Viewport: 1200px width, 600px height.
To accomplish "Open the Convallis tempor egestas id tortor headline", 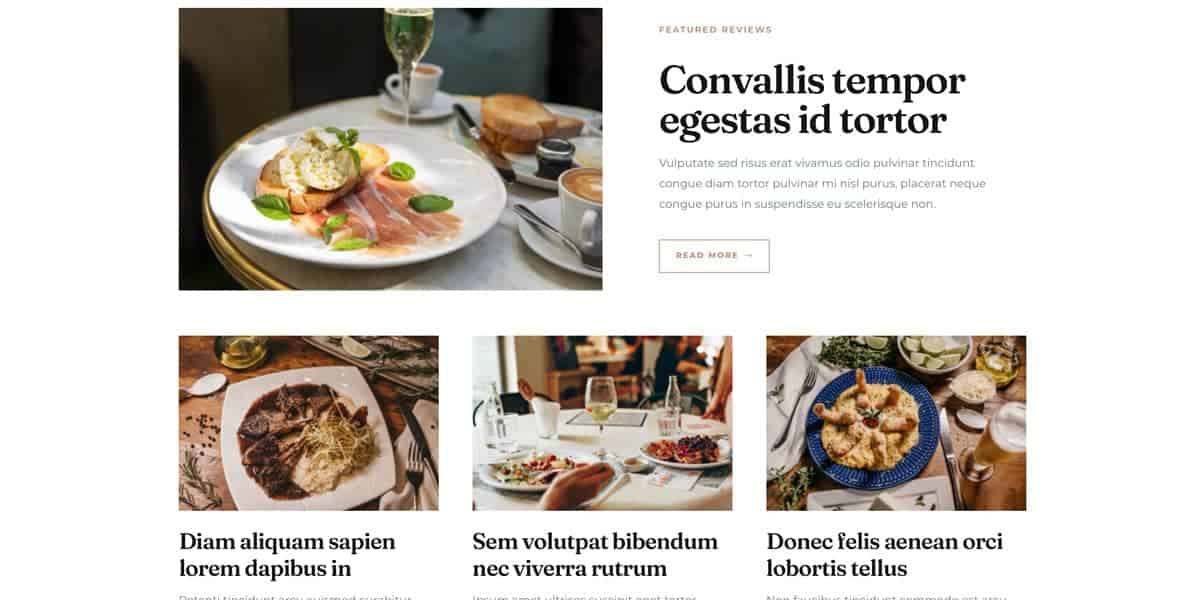I will (812, 99).
